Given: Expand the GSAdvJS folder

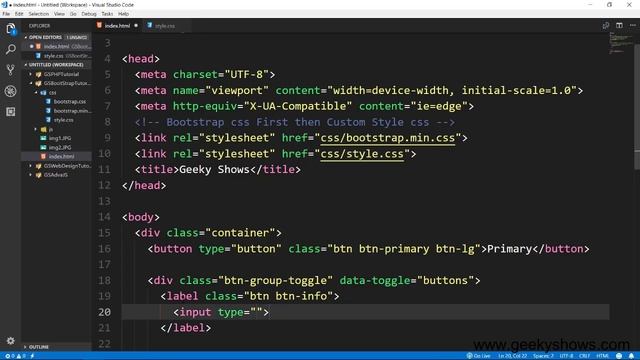Looking at the screenshot, I should [56, 175].
